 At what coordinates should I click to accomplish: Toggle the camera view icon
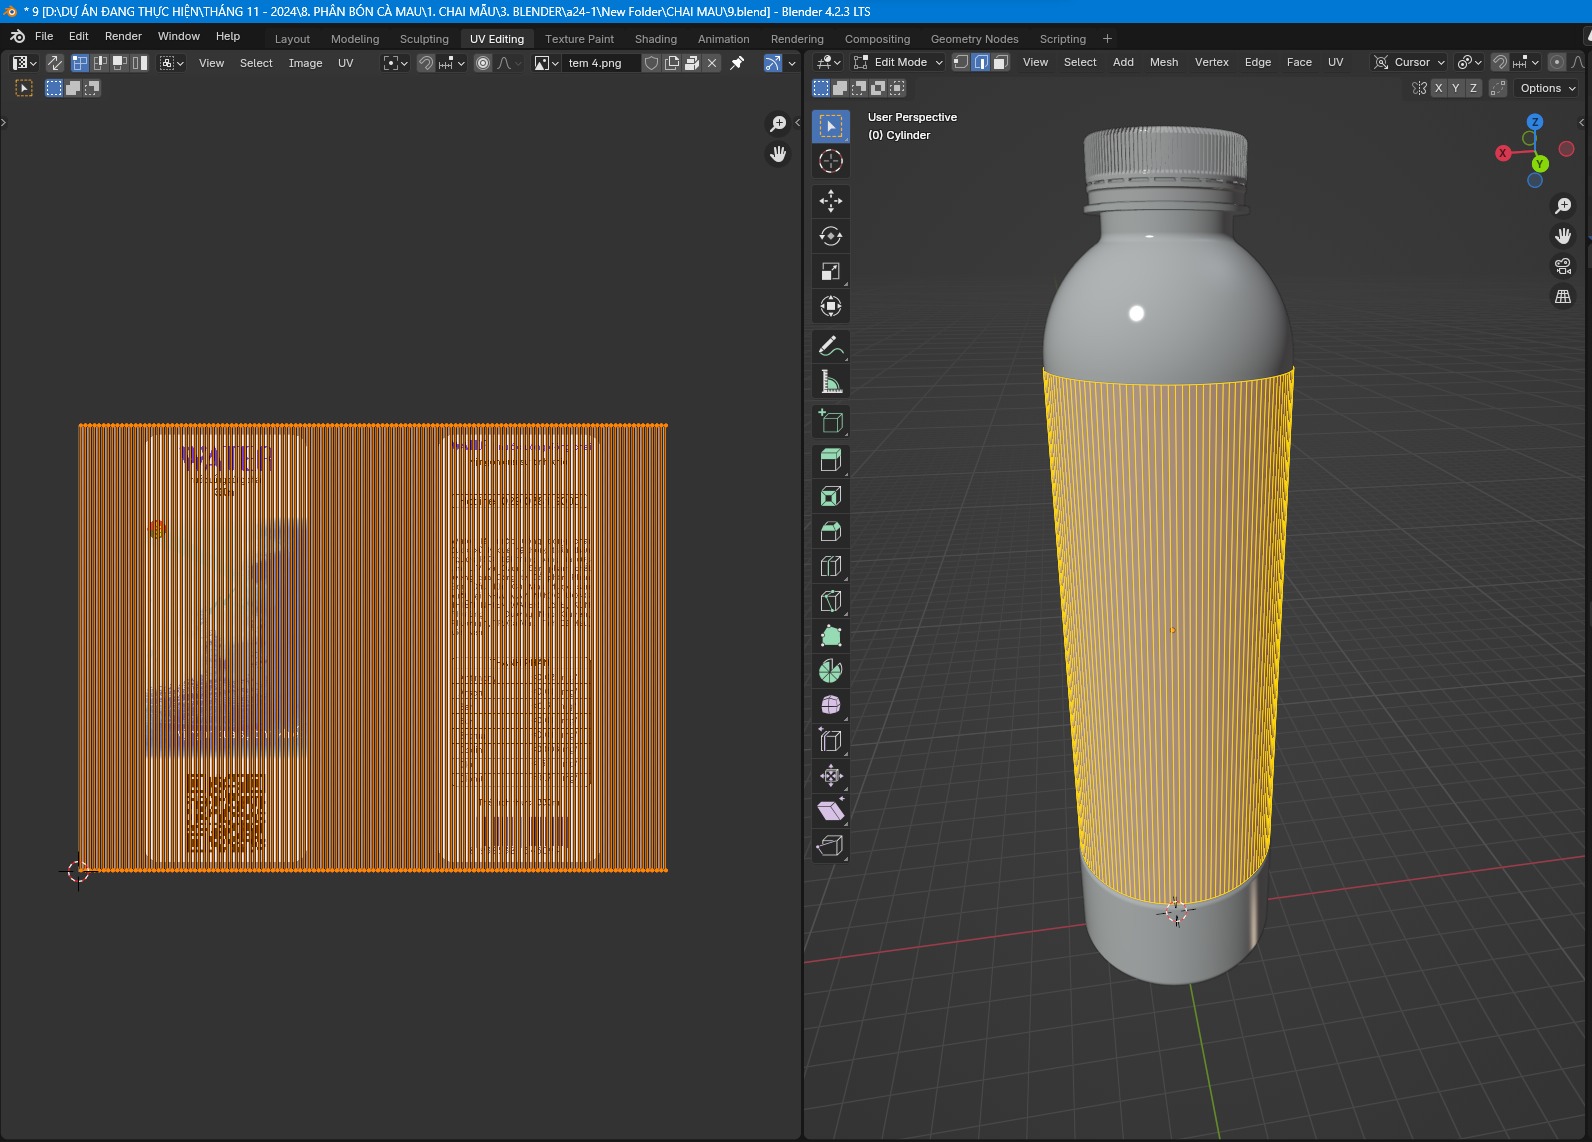pos(1563,266)
